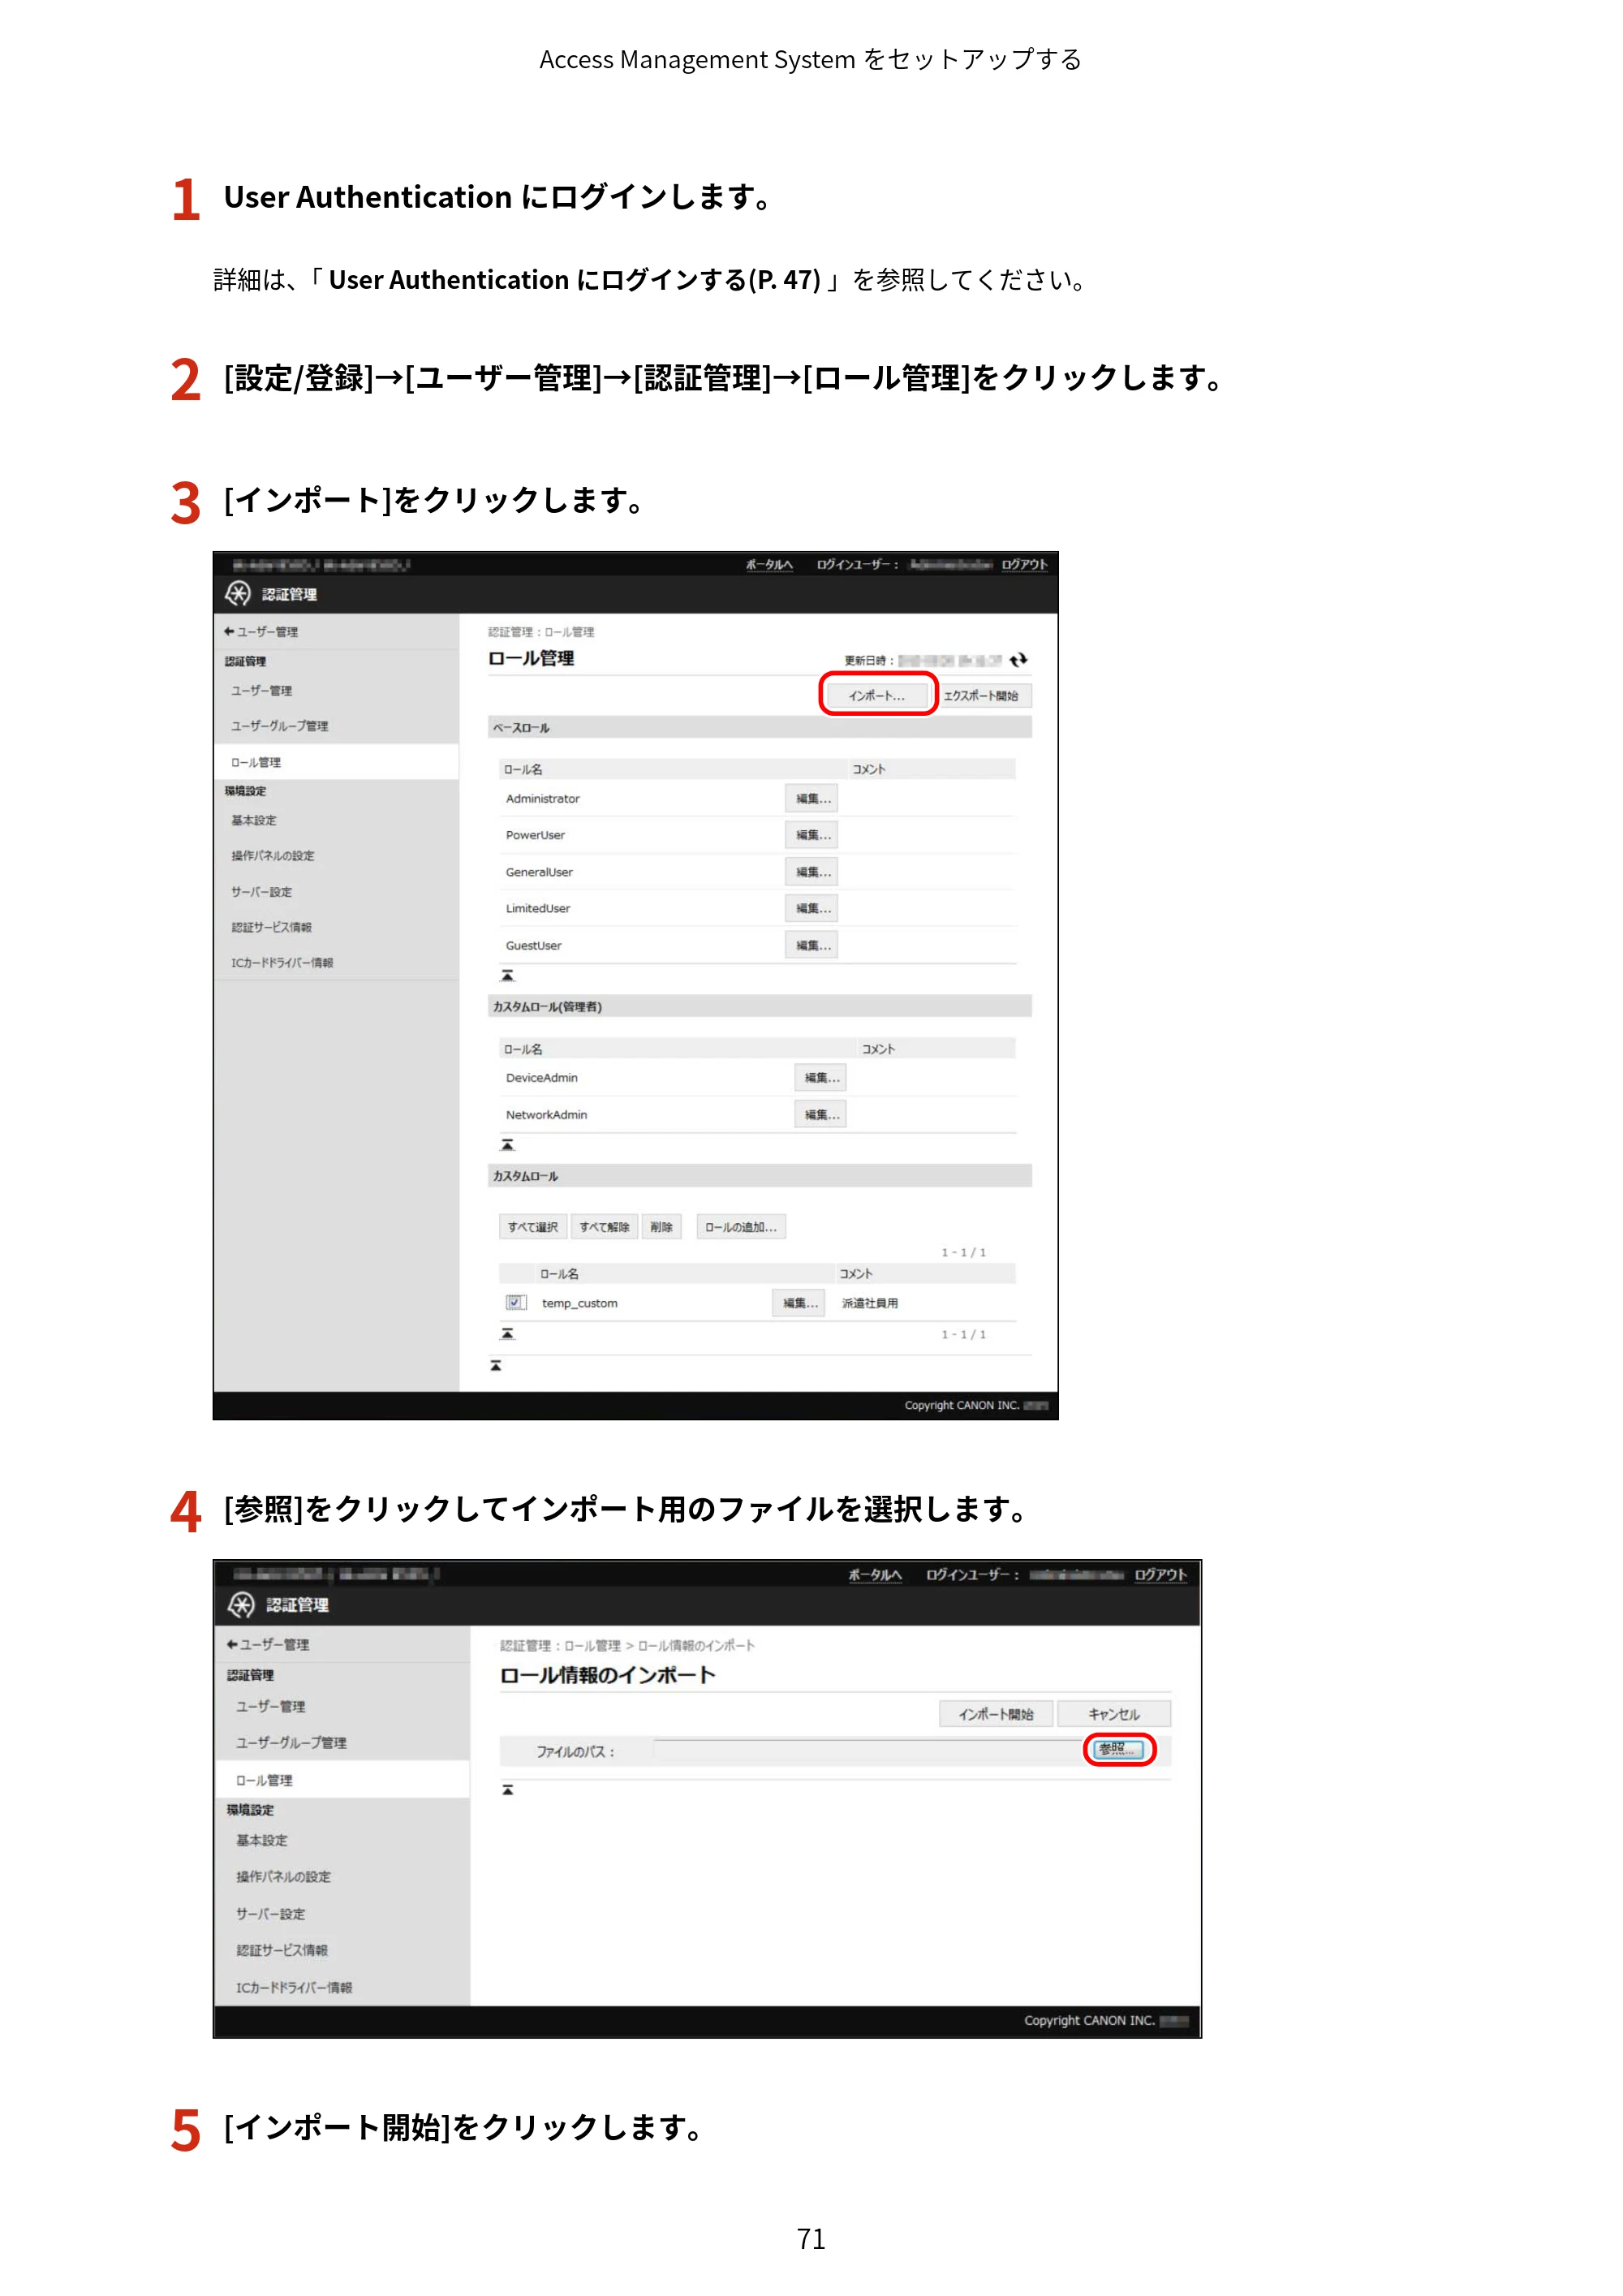Open サーバー設定 in the import page sidebar

click(x=271, y=1914)
